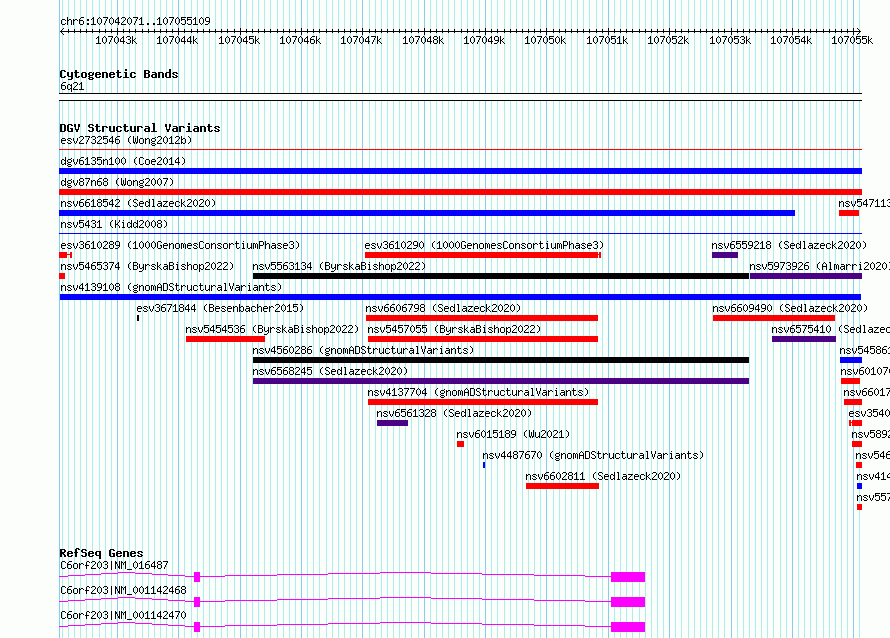The image size is (890, 638).
Task: Click the 107048k ruler position
Action: (423, 40)
